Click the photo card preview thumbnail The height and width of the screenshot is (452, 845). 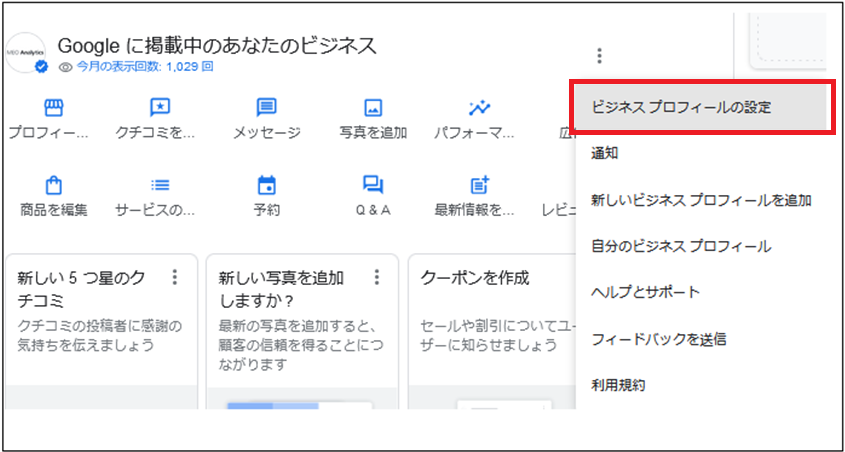point(300,405)
